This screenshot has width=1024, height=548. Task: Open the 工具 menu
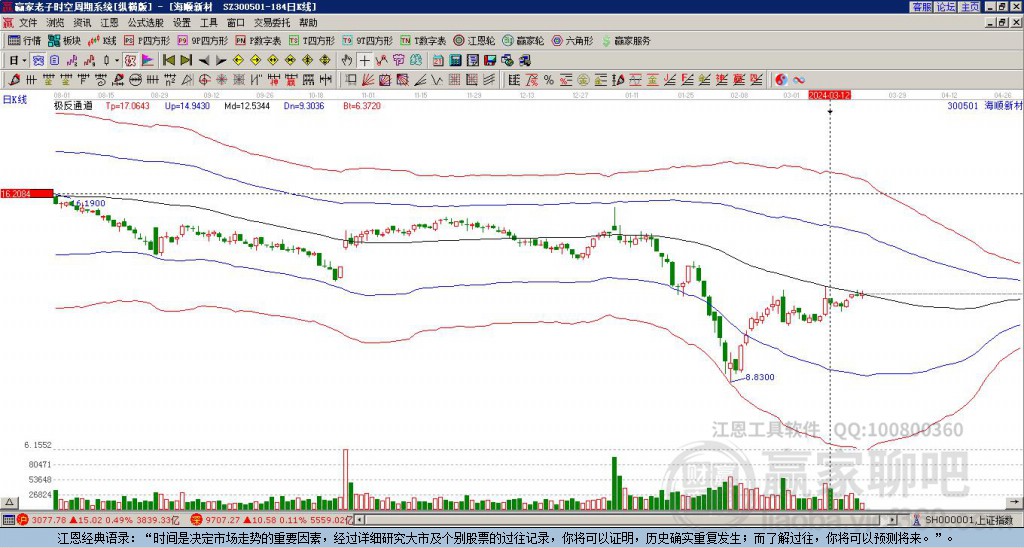click(208, 23)
